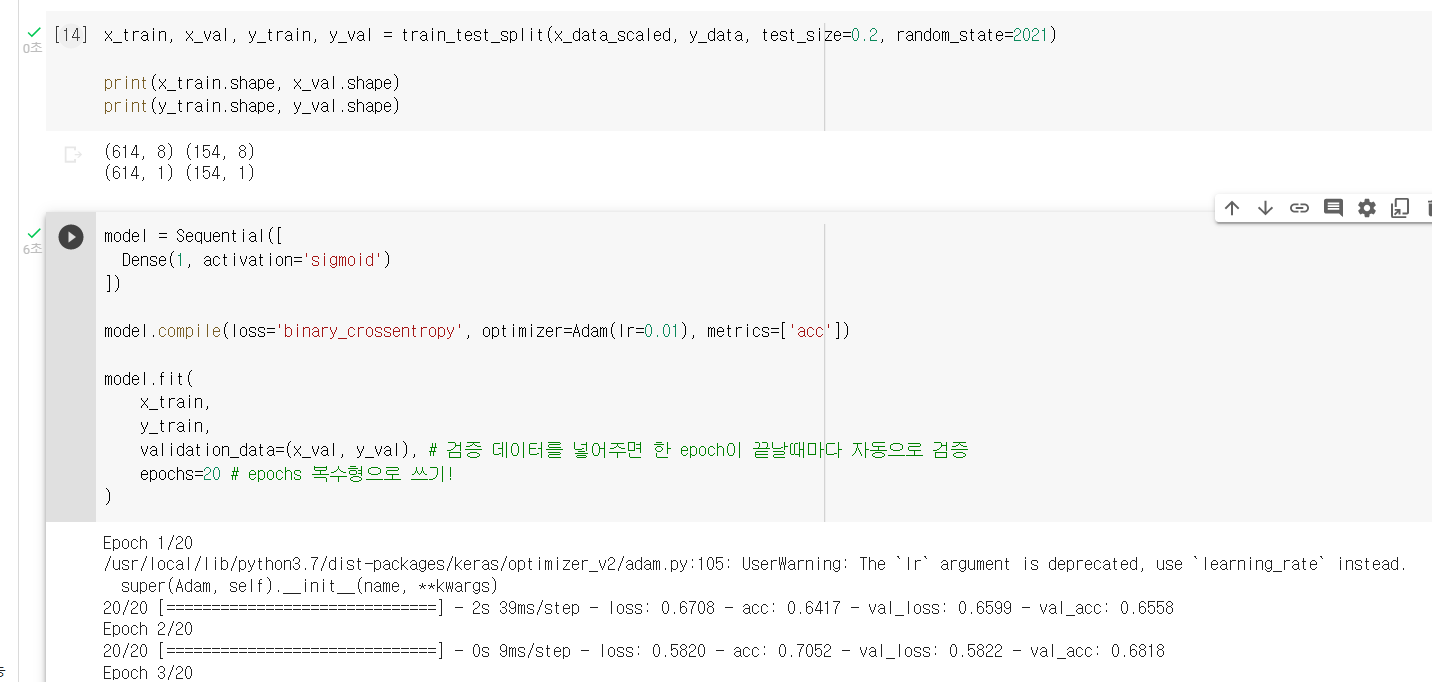Click the val_acc: 0.6558 value
Screen dimensions: 1432x682
[x=1106, y=608]
